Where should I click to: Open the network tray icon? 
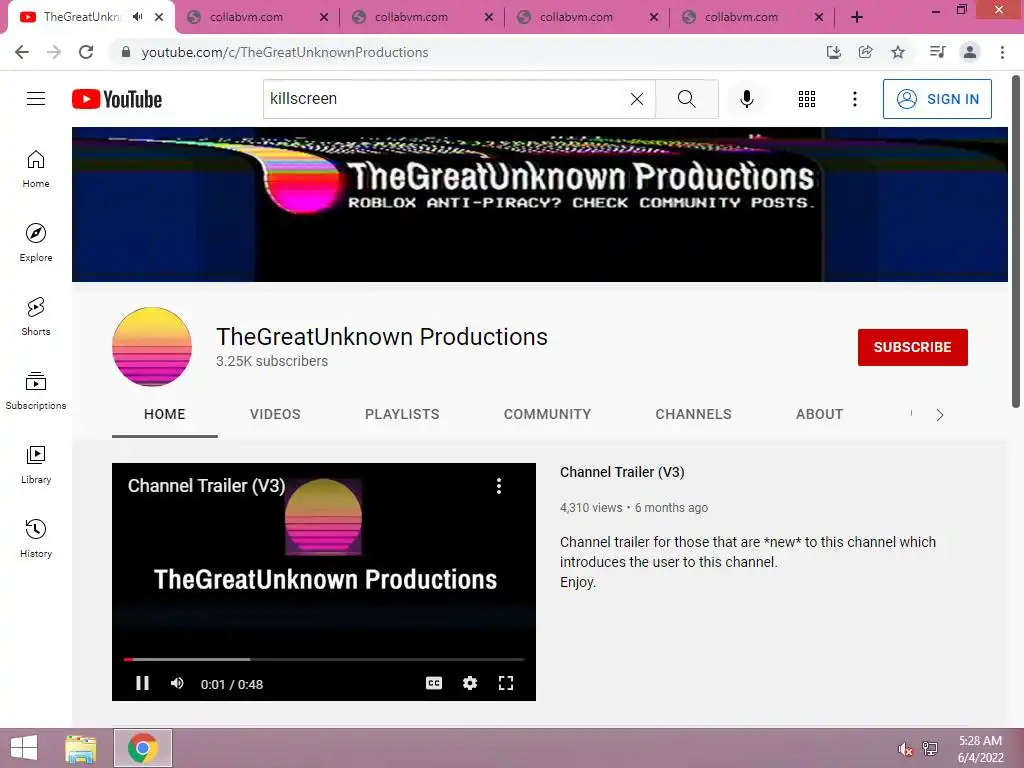tap(930, 748)
